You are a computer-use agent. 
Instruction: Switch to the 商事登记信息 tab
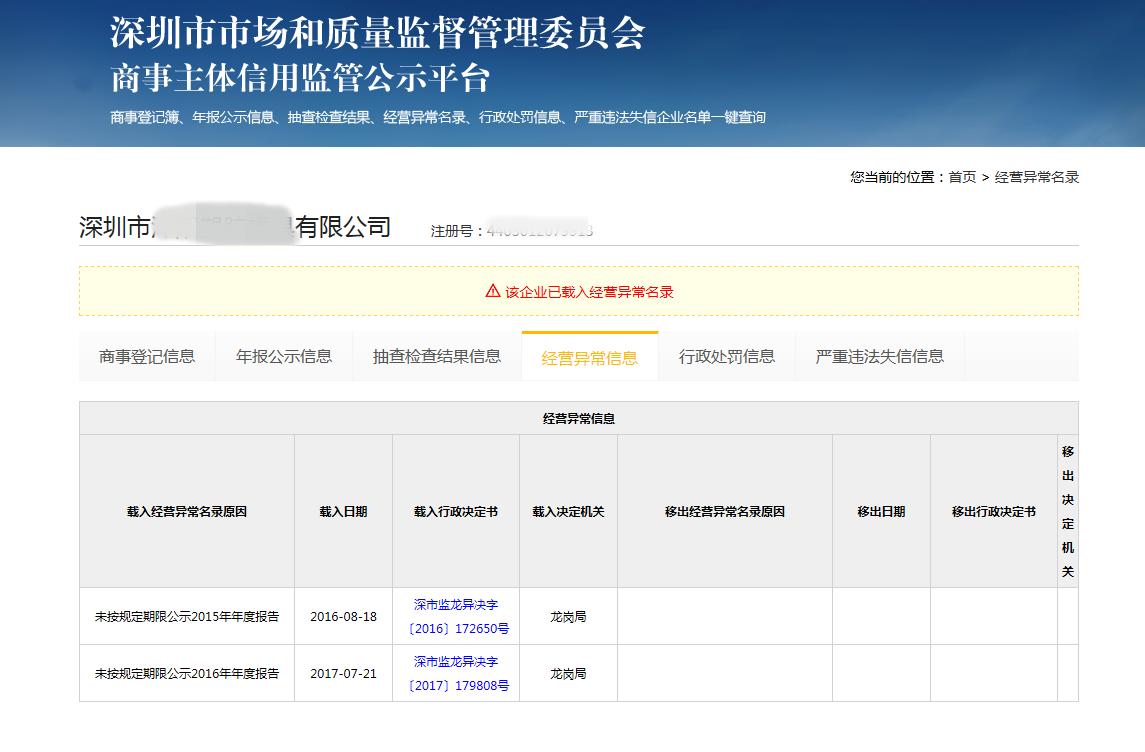point(146,355)
